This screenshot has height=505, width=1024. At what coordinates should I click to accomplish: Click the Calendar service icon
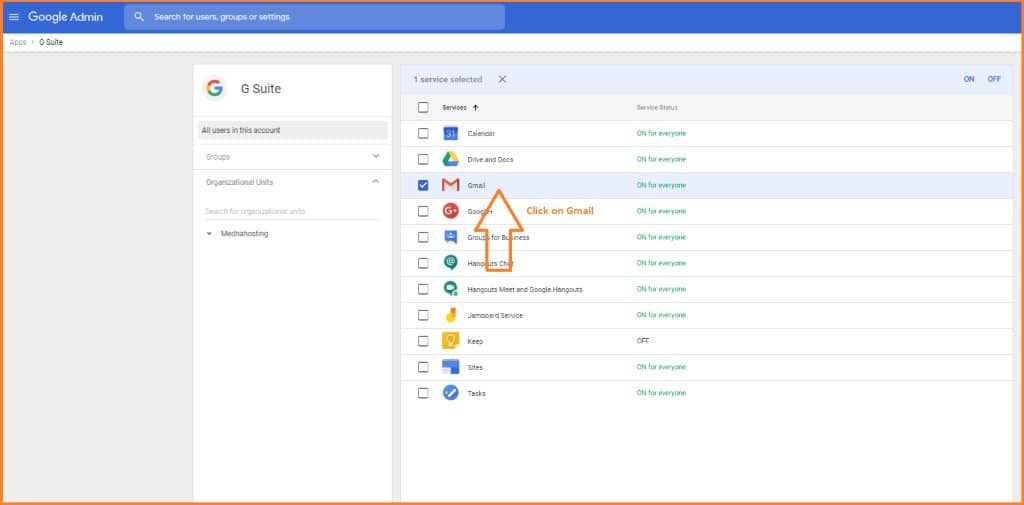(450, 133)
